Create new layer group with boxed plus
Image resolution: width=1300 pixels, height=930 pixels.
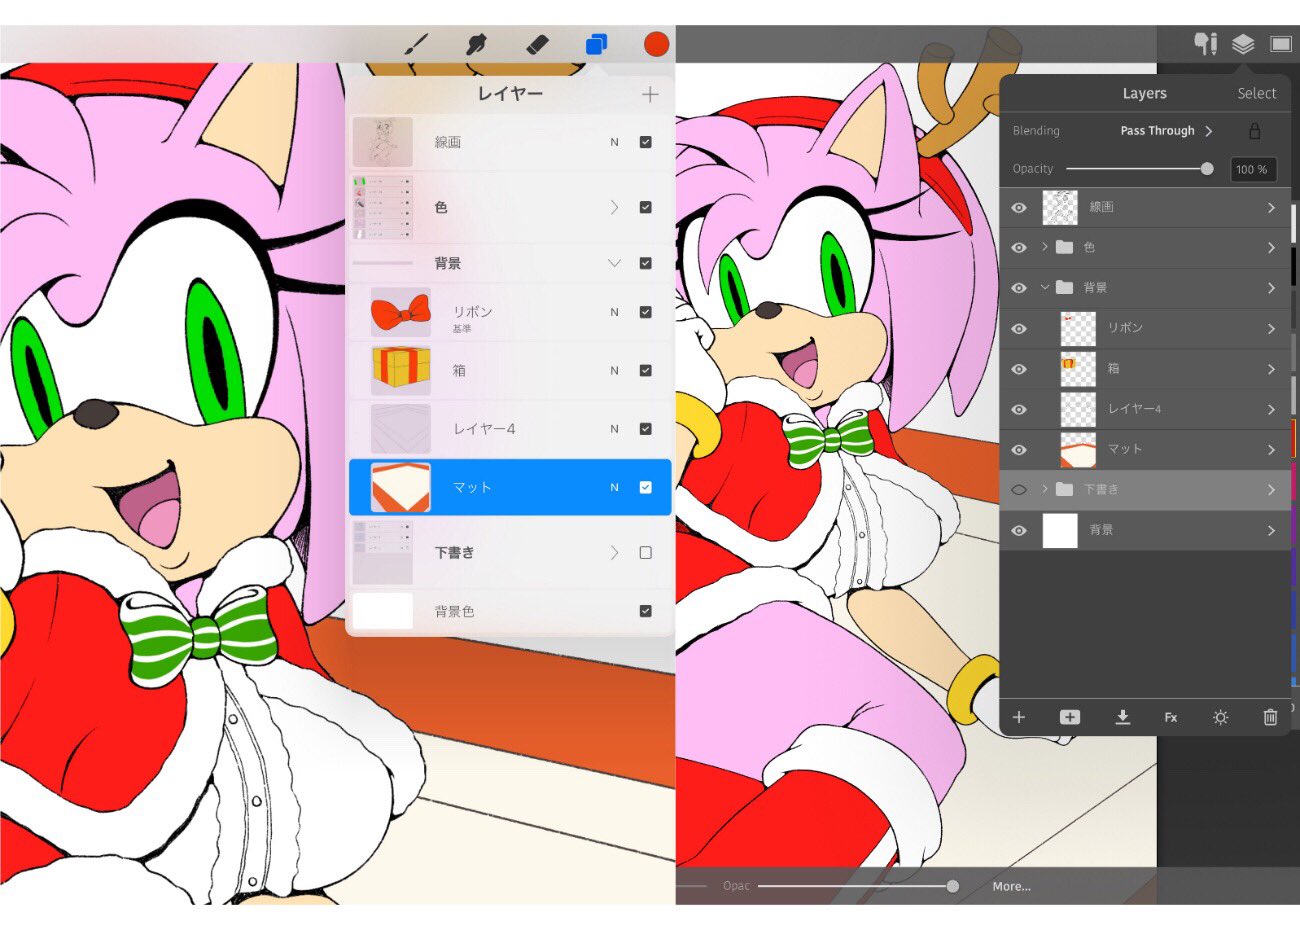point(1069,717)
